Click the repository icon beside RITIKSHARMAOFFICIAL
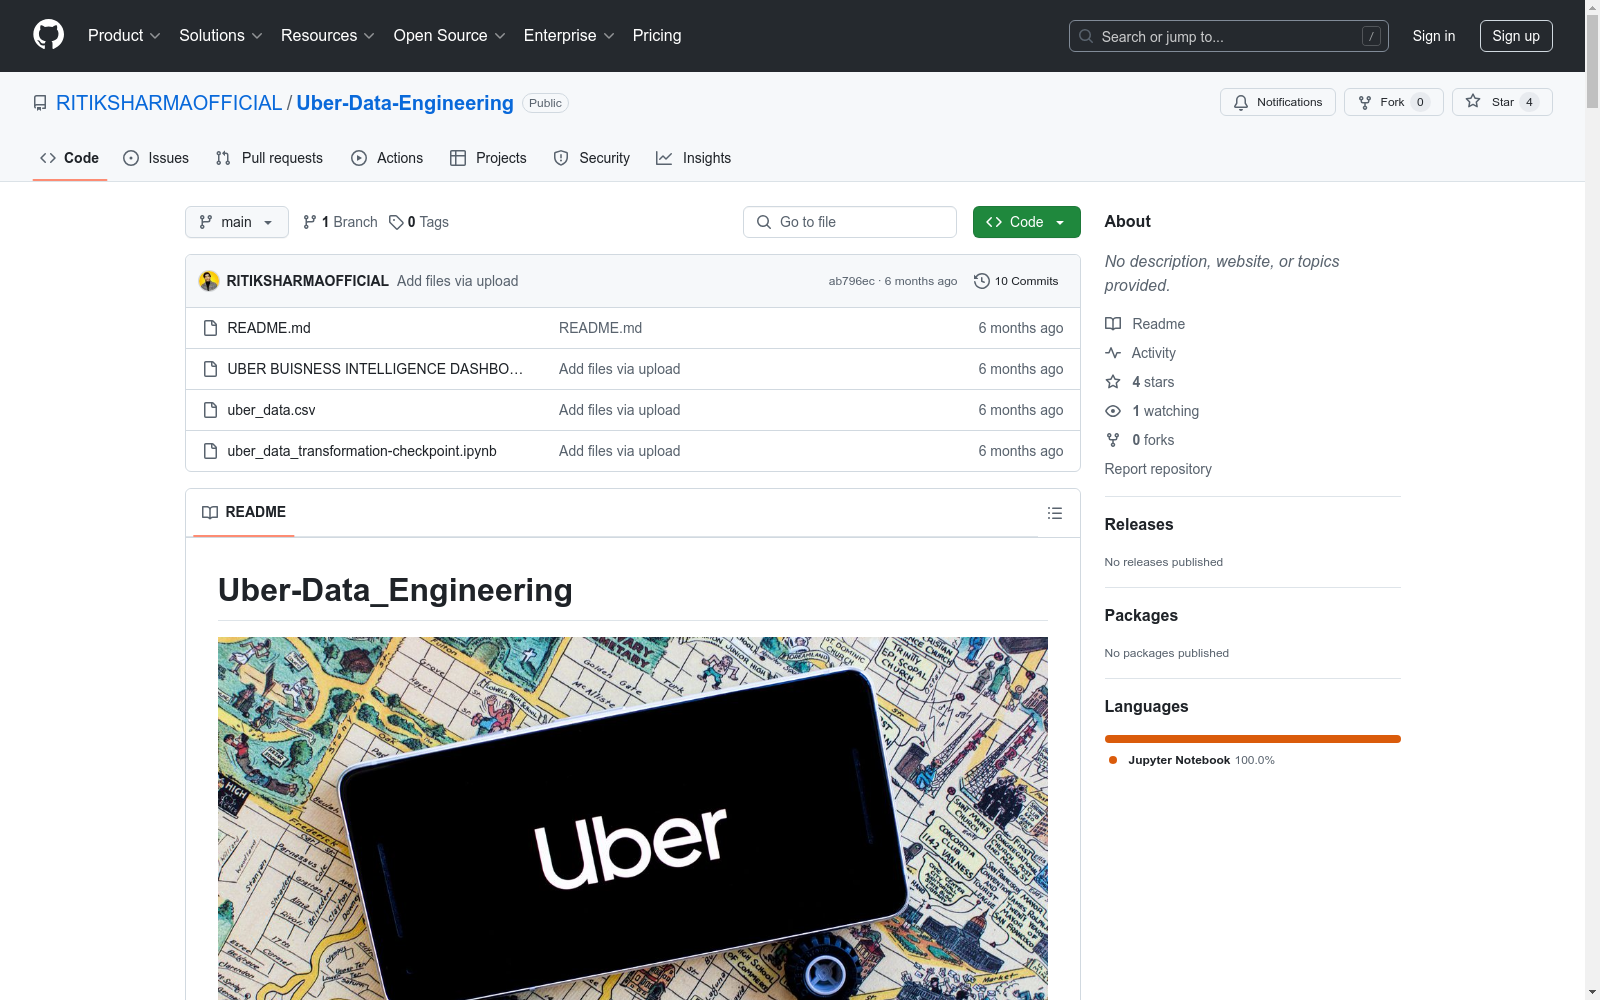This screenshot has width=1600, height=1000. [40, 103]
